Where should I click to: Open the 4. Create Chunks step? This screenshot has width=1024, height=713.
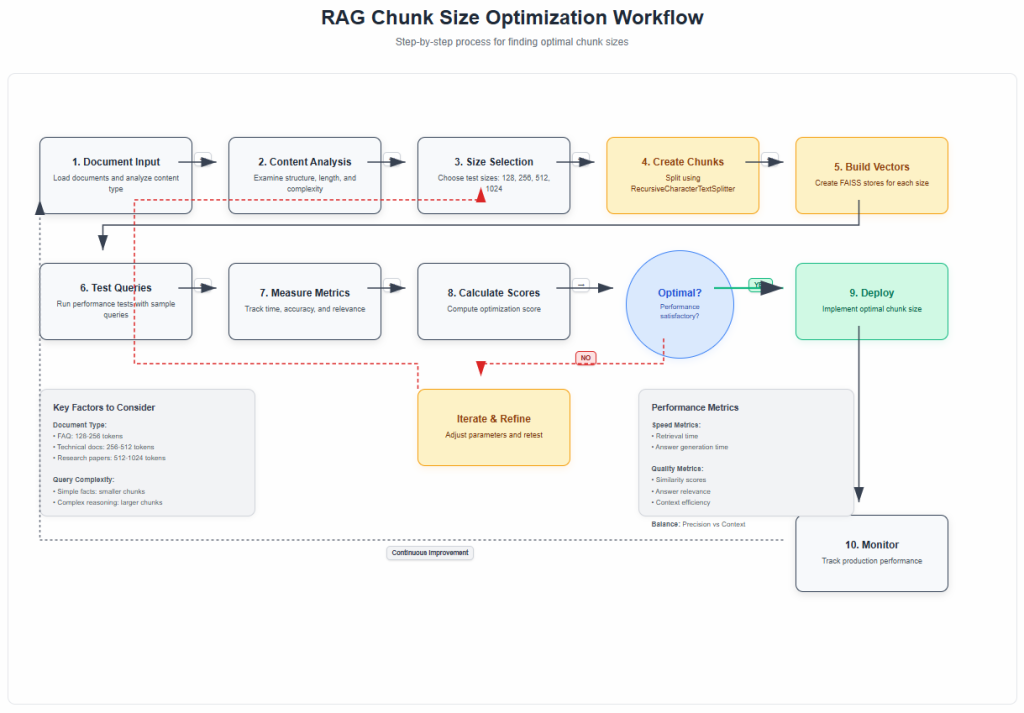point(682,175)
